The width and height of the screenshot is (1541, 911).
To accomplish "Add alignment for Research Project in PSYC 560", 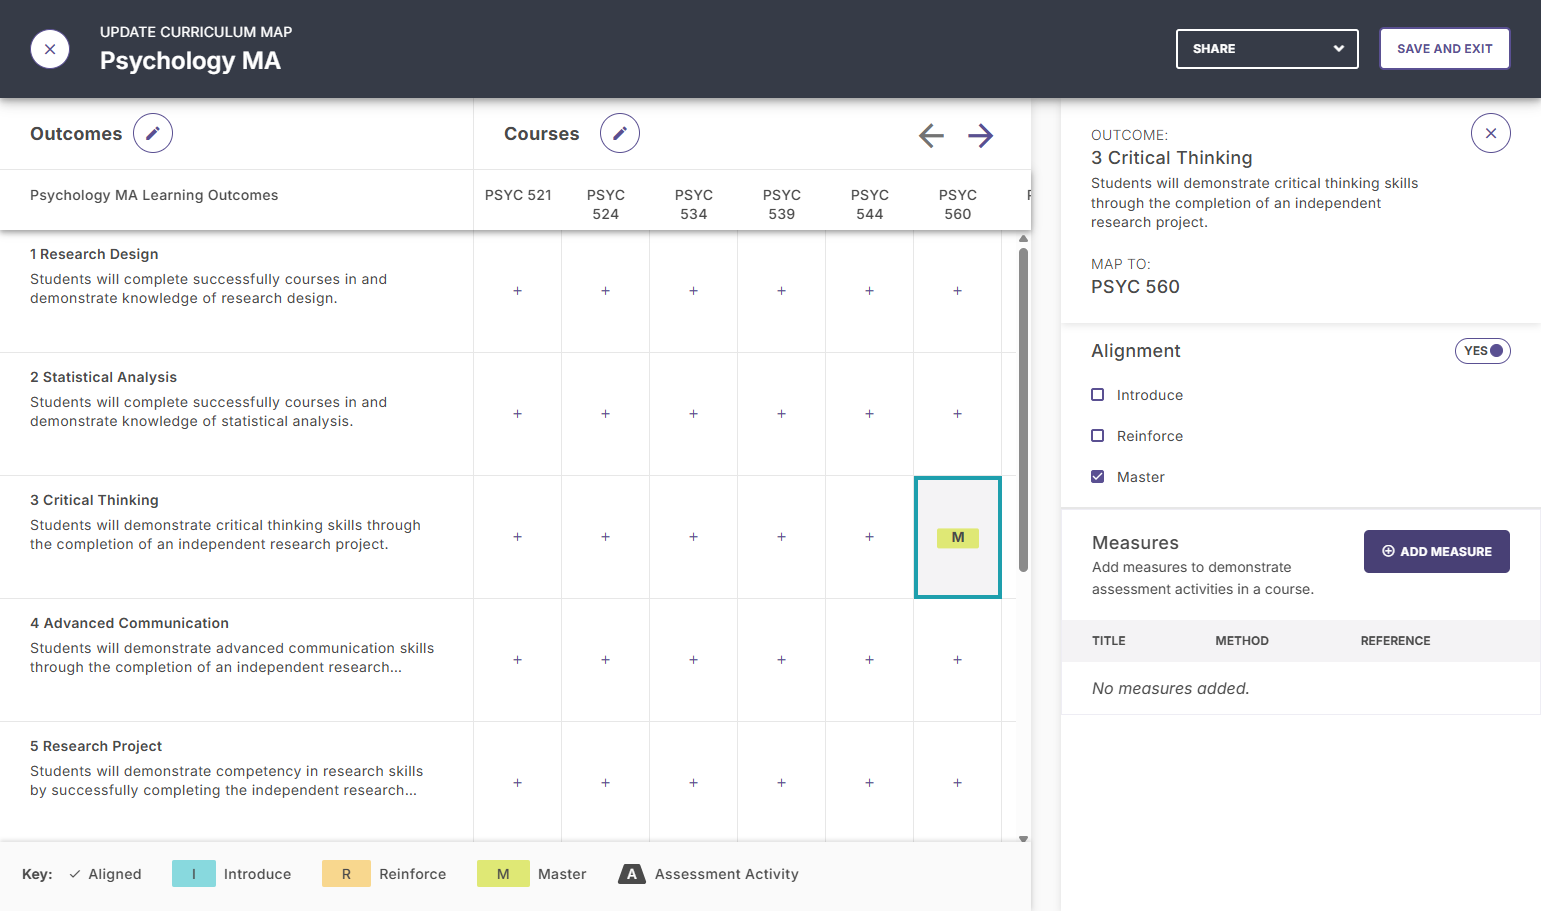I will point(957,783).
